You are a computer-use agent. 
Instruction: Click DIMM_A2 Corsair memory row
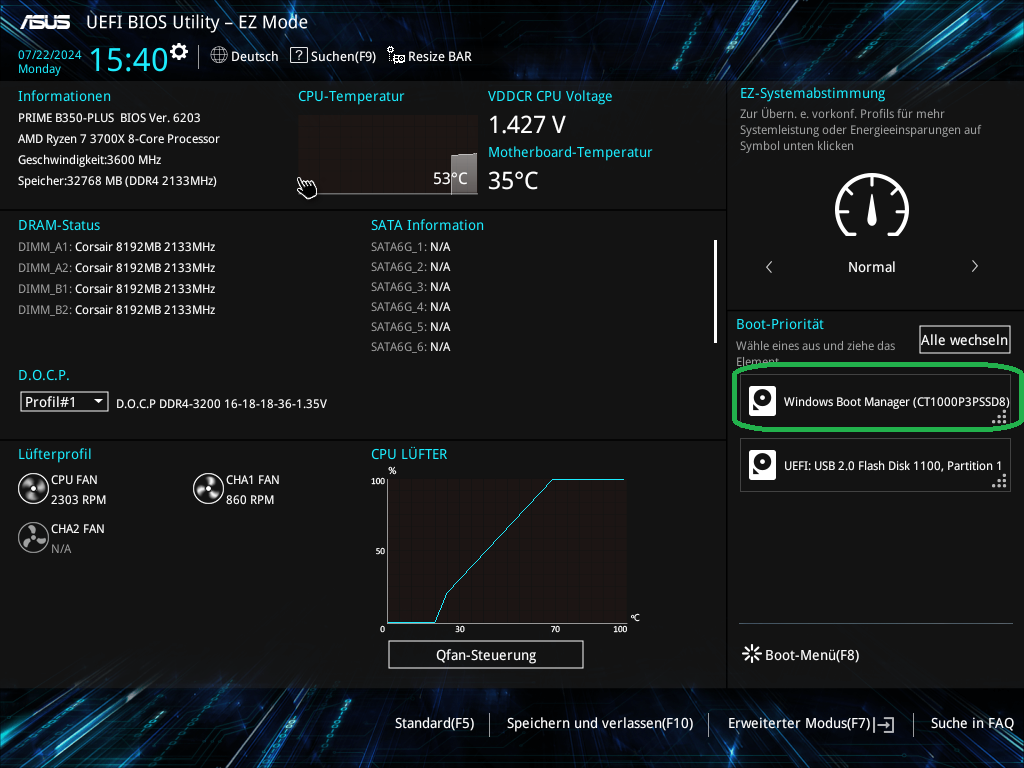pos(116,268)
